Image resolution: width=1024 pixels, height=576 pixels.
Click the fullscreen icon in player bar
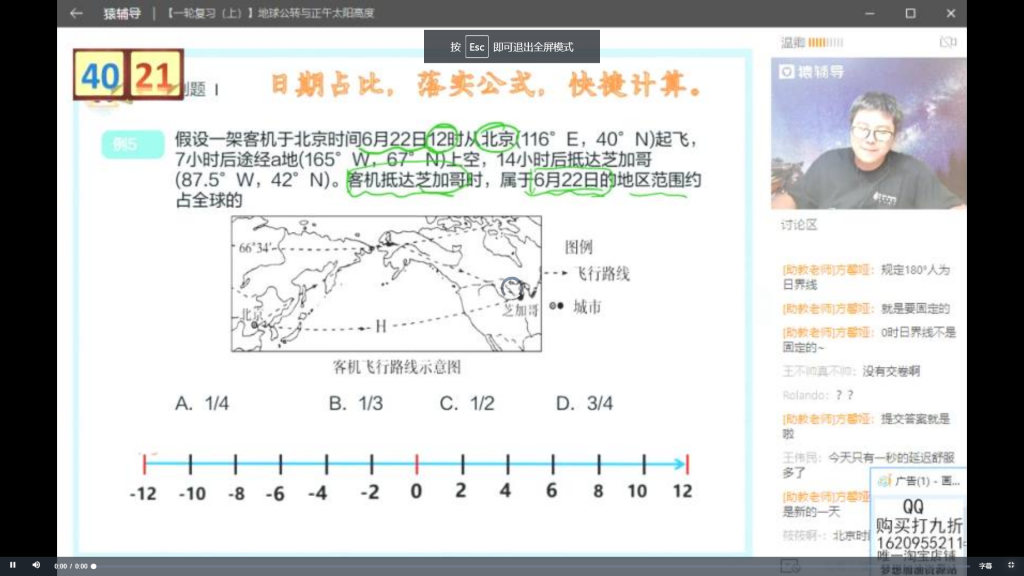pyautogui.click(x=1010, y=565)
